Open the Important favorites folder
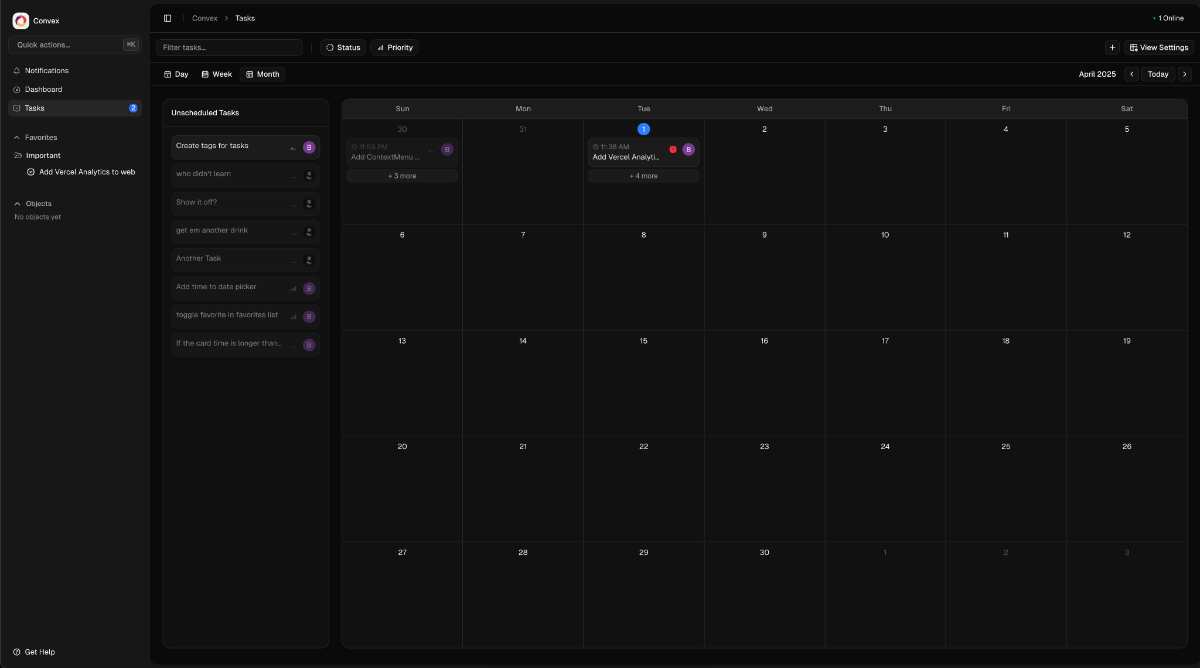Screen dimensions: 1200x668 pos(37,155)
